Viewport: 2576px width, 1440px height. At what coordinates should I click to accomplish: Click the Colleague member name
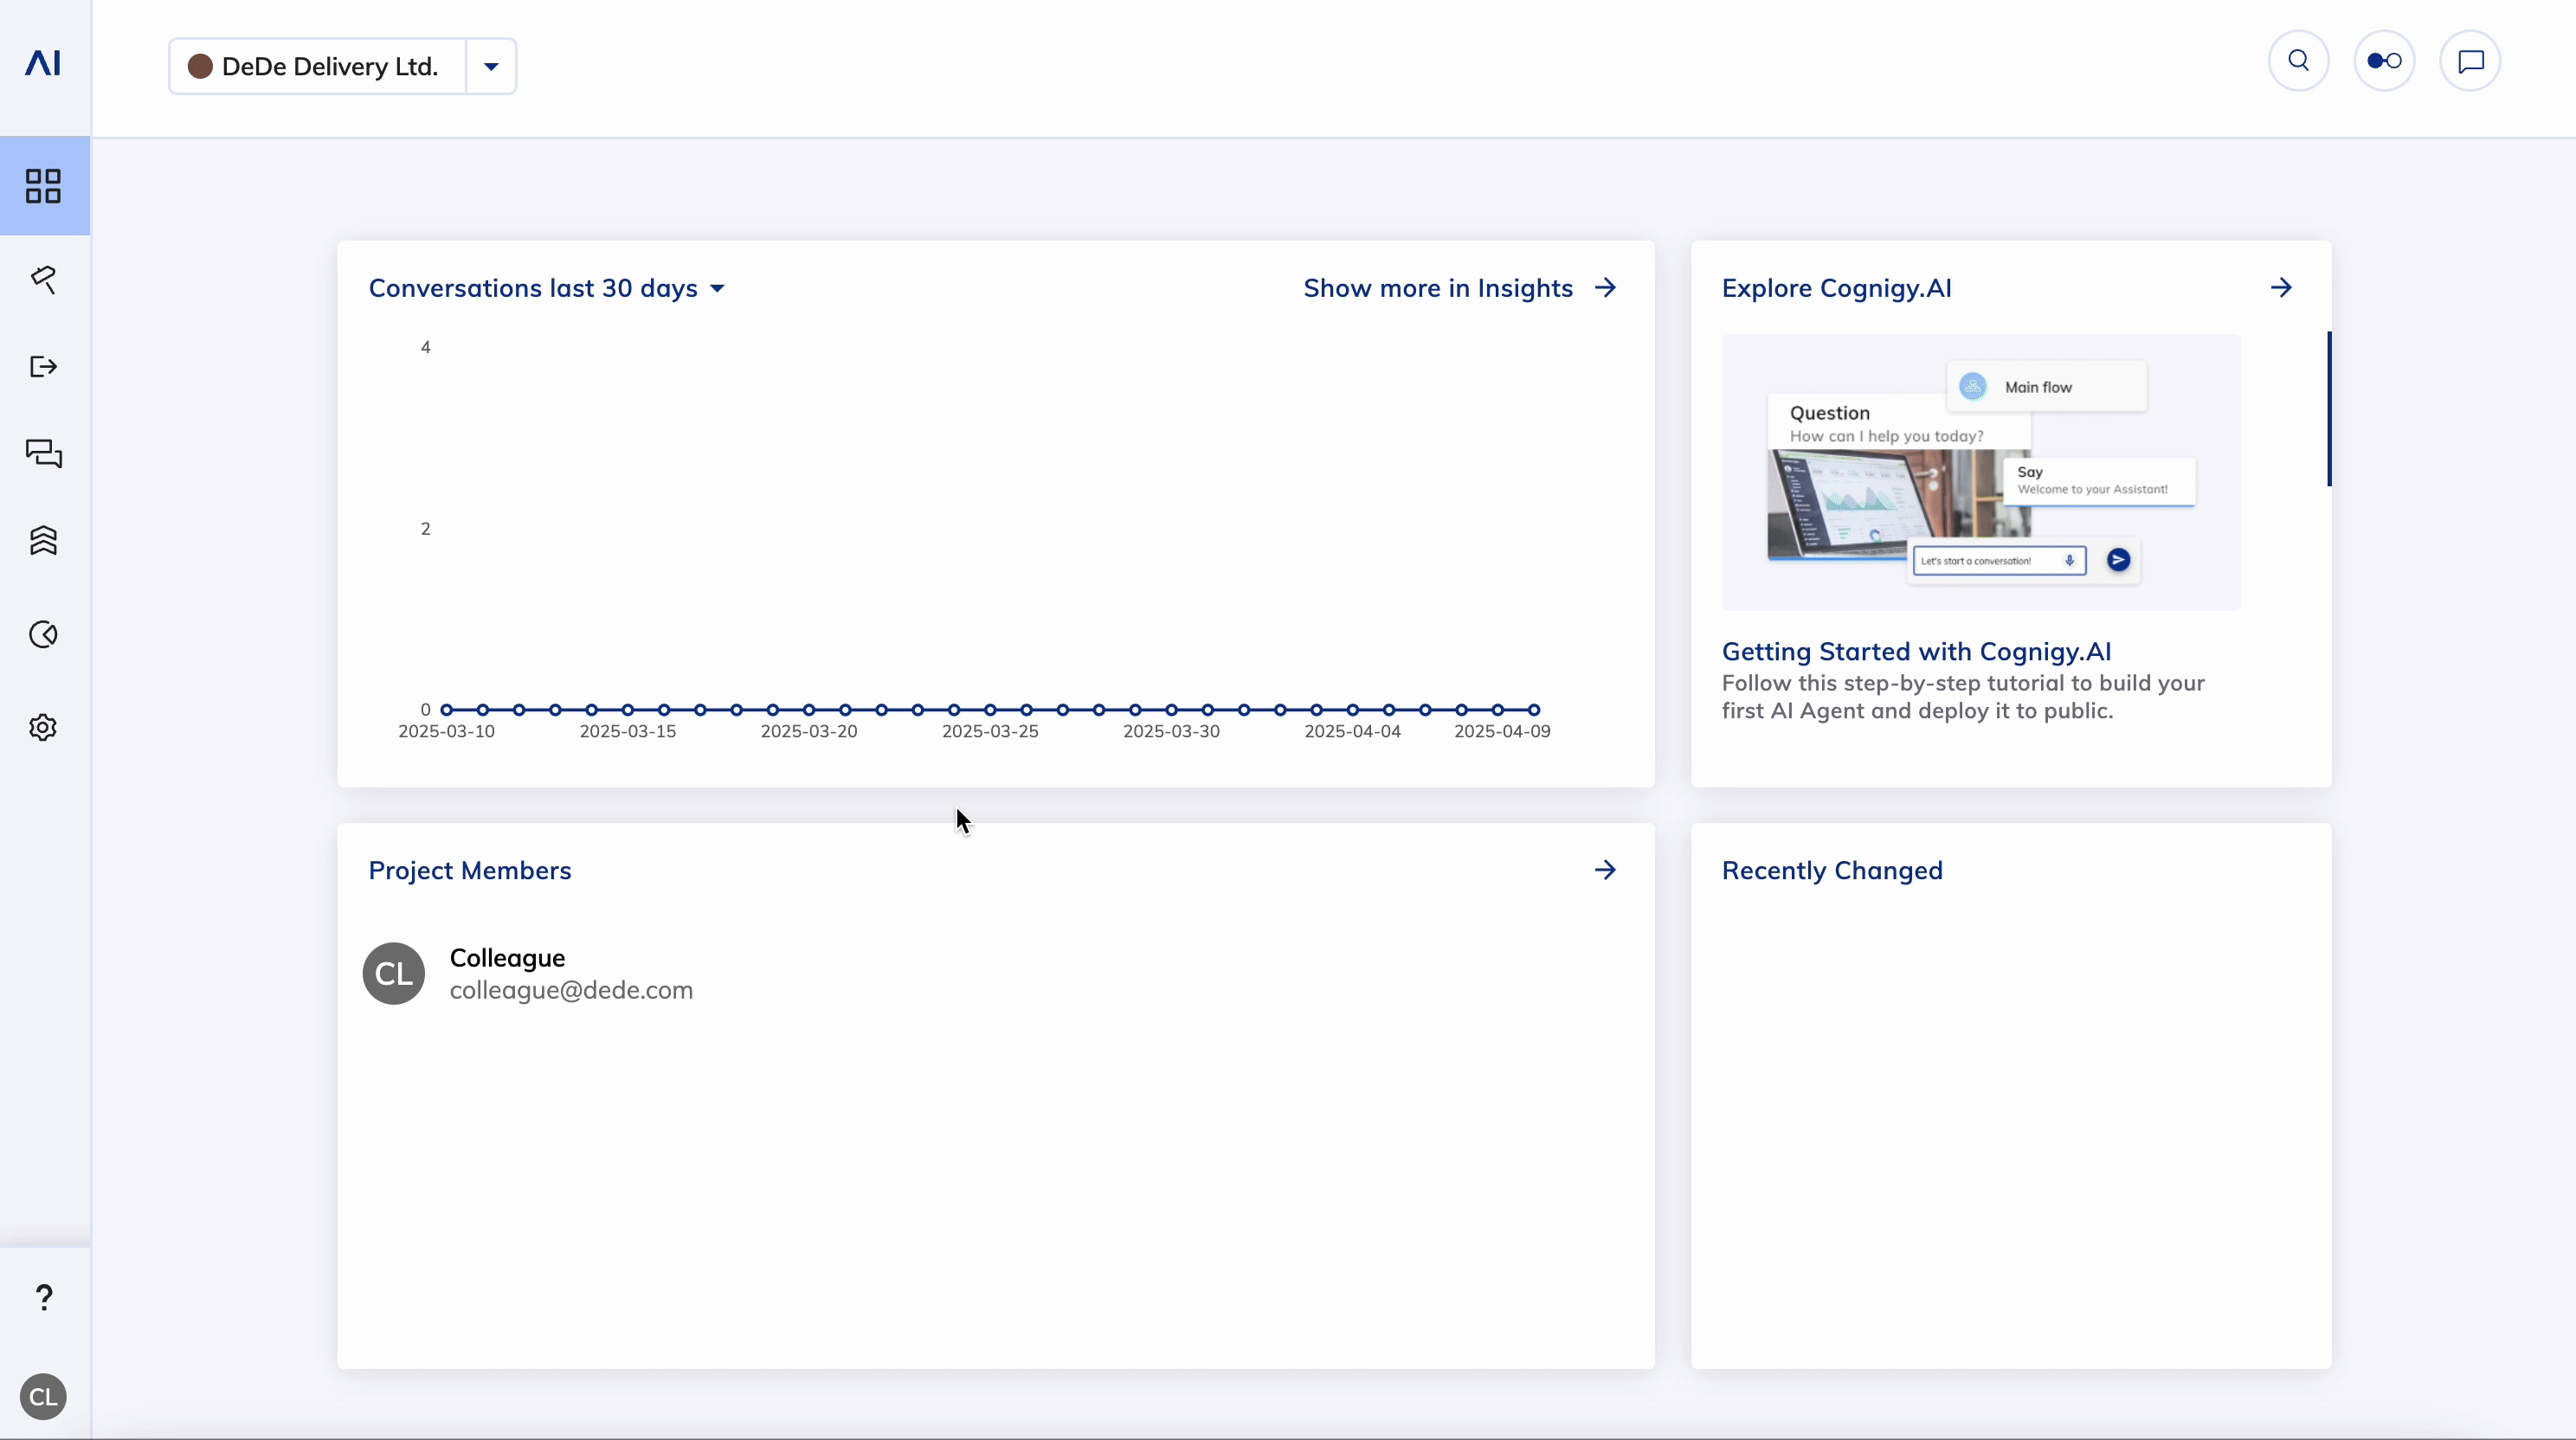(x=507, y=958)
